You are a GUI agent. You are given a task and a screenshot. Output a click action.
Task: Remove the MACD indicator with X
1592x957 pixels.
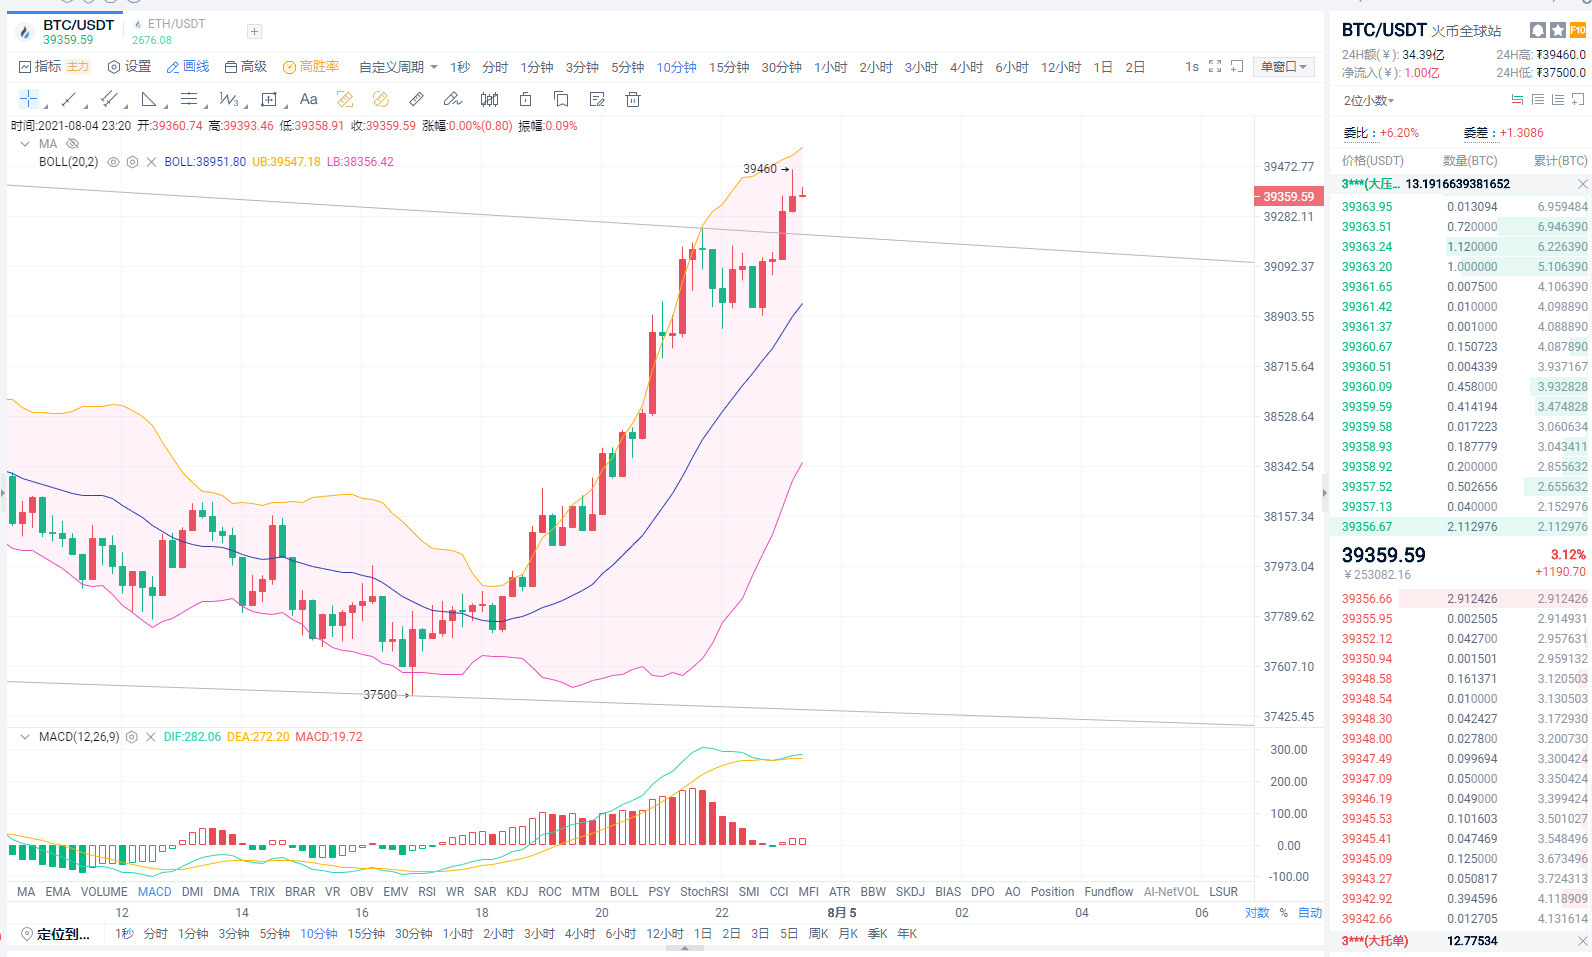pos(150,737)
